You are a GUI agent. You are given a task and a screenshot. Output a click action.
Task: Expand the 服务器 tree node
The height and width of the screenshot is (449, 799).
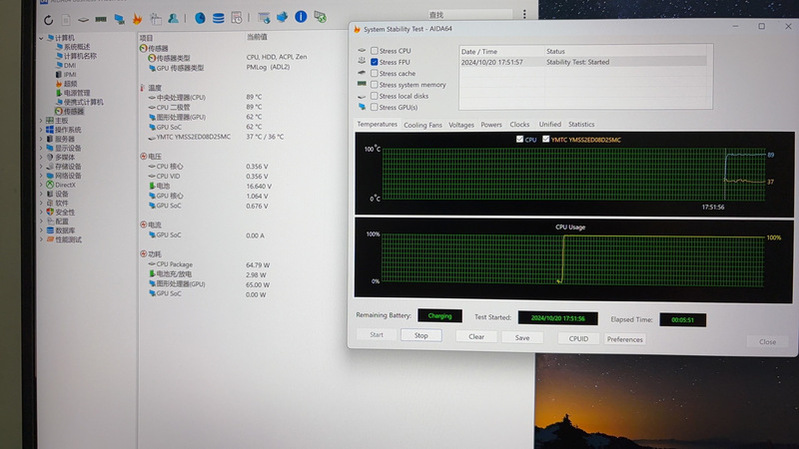coord(41,139)
